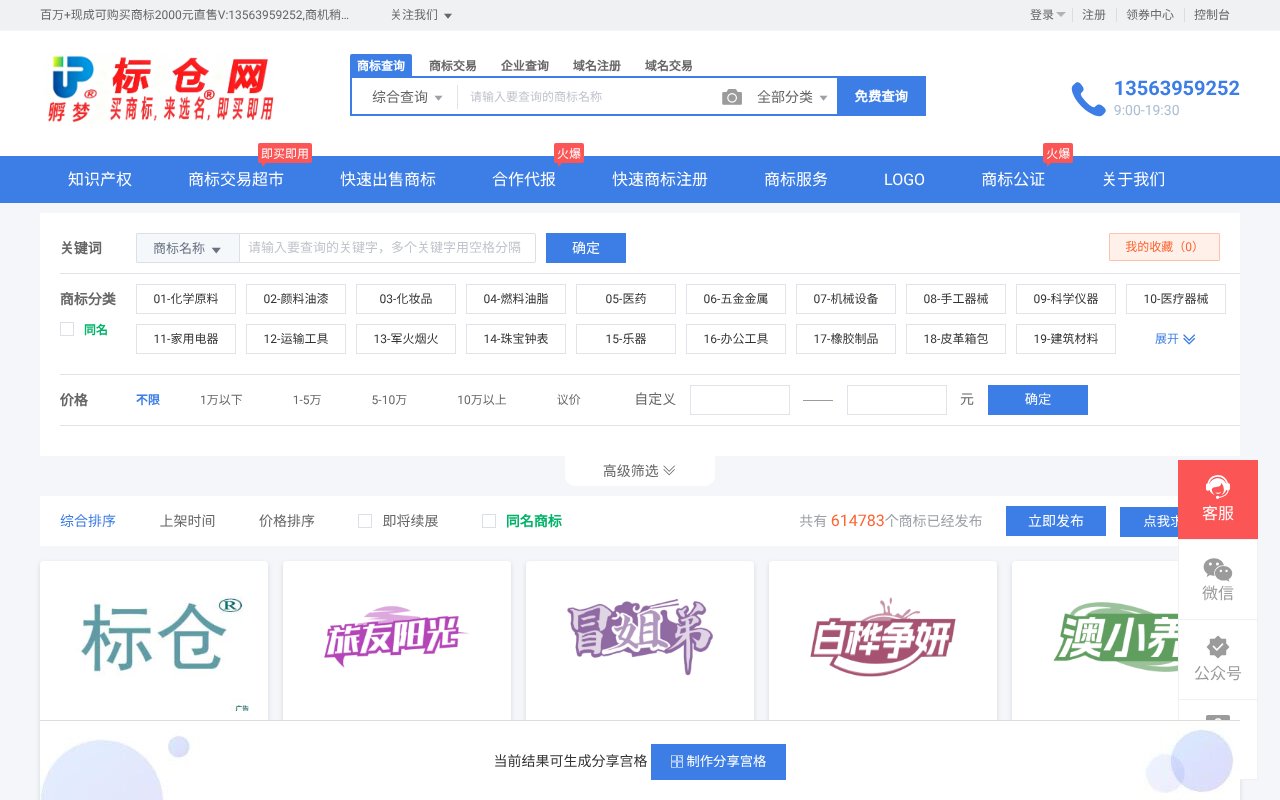
Task: Click the 立即发布 button
Action: [x=1055, y=521]
